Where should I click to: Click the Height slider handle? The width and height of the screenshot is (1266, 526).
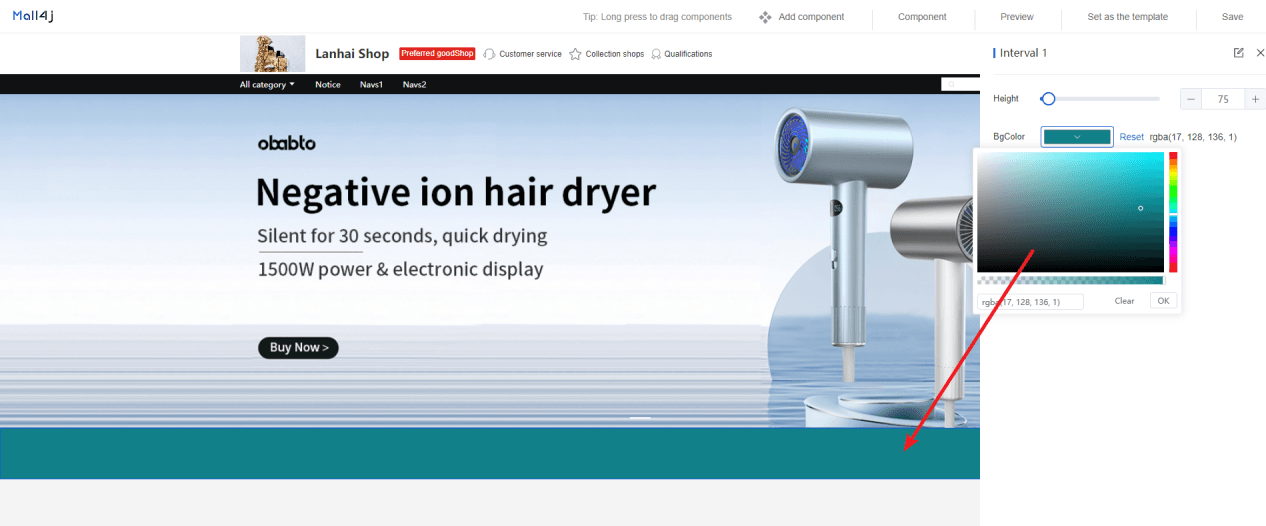(1048, 99)
